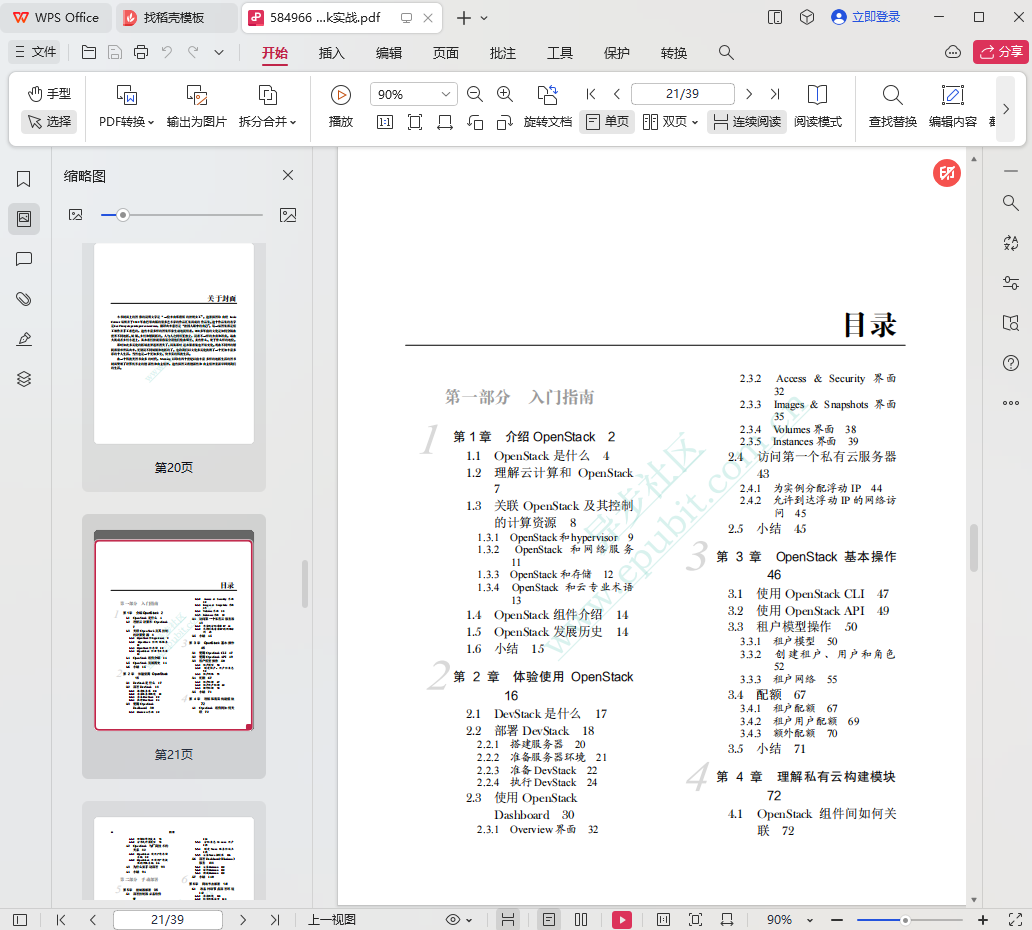Switch to the 插入 ribbon tab
The image size is (1032, 930).
[331, 53]
